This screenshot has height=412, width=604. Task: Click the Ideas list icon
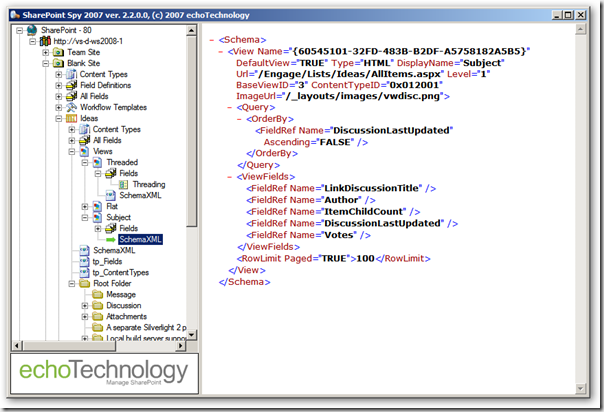point(71,118)
